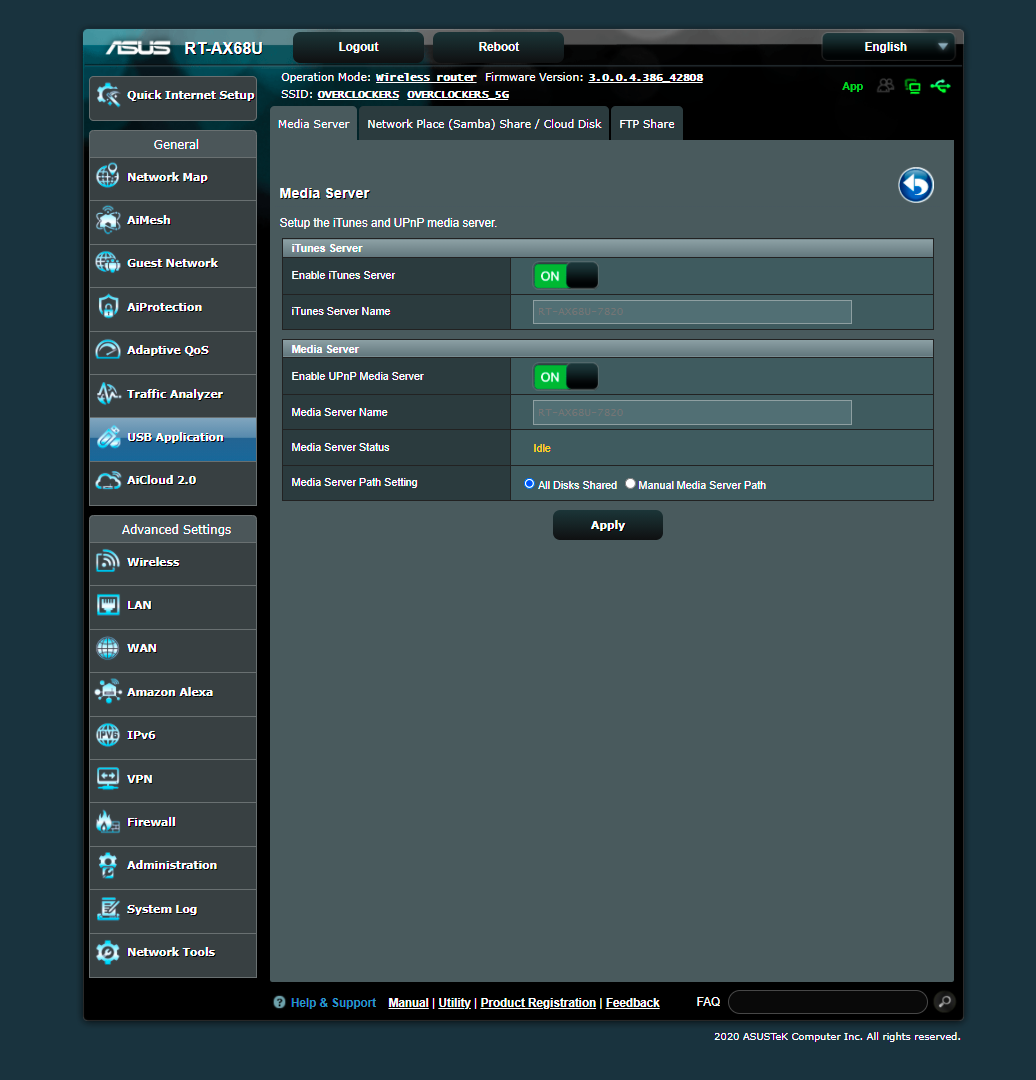Screen dimensions: 1036x1080
Task: Click the Firewall flame icon
Action: 107,822
